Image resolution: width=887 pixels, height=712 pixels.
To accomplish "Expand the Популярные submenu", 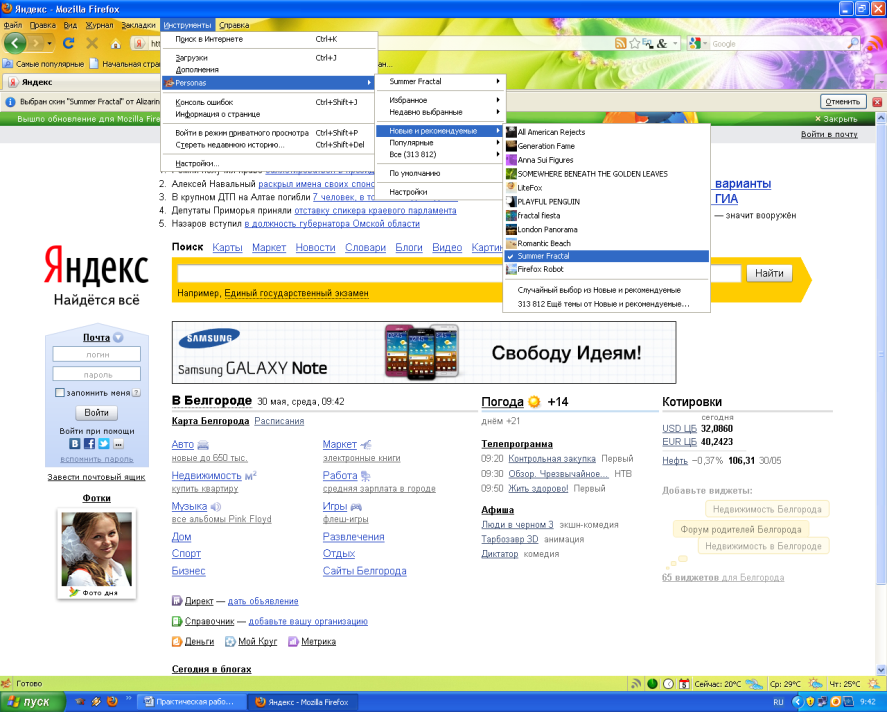I will (440, 143).
